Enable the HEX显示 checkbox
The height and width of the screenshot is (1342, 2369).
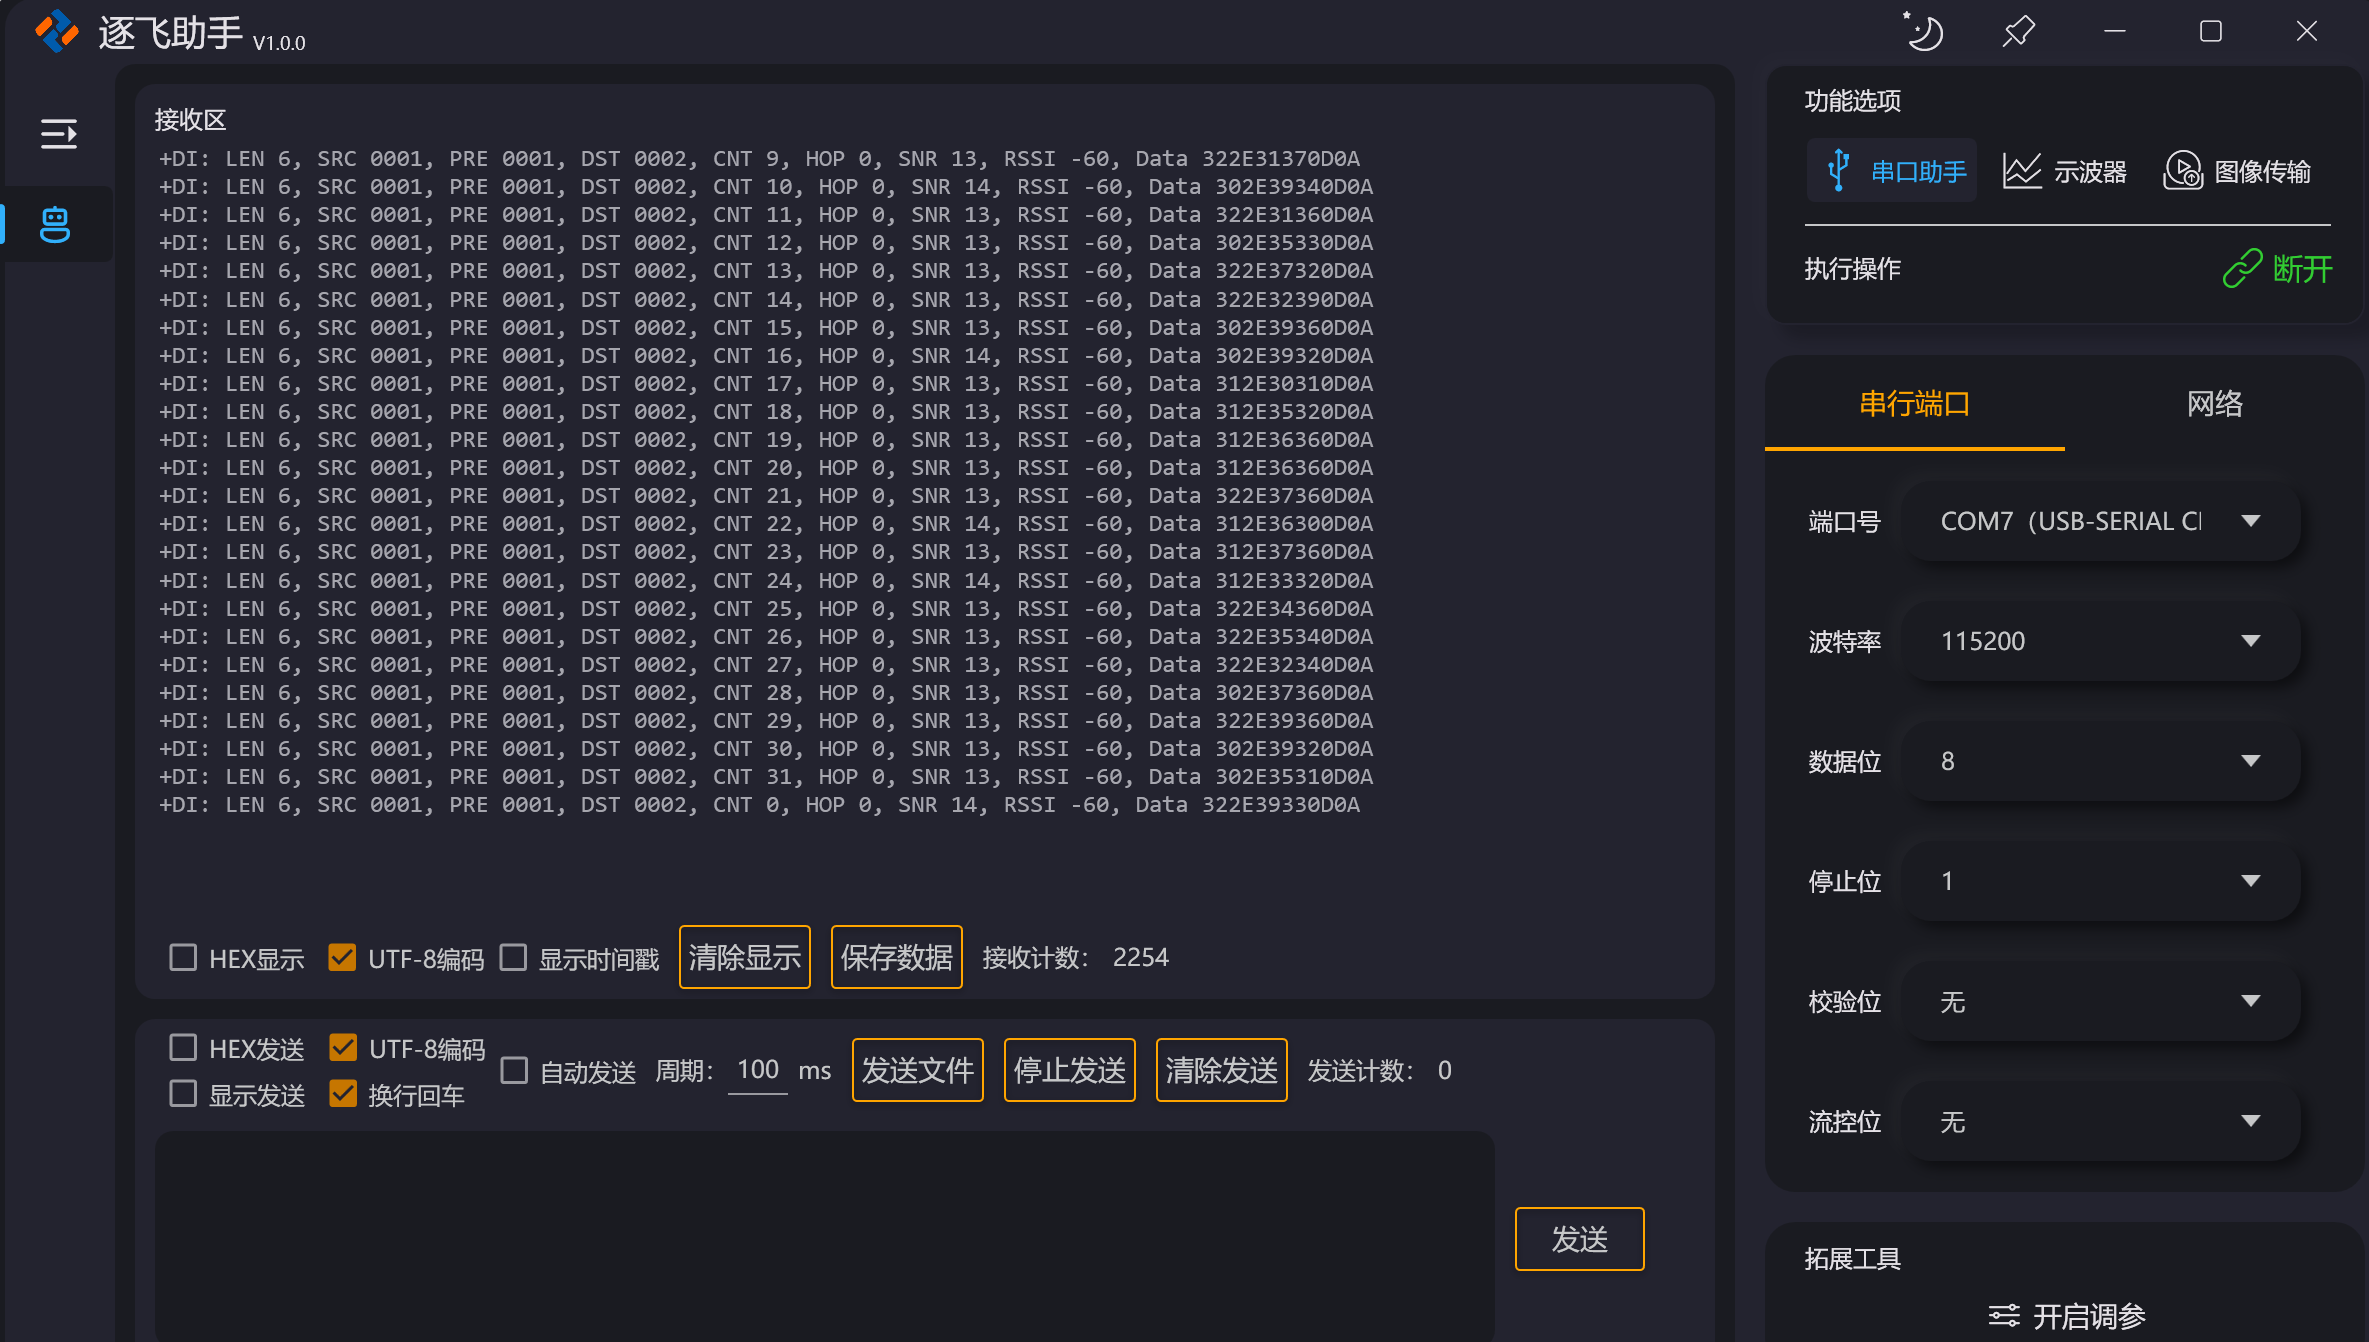point(183,958)
